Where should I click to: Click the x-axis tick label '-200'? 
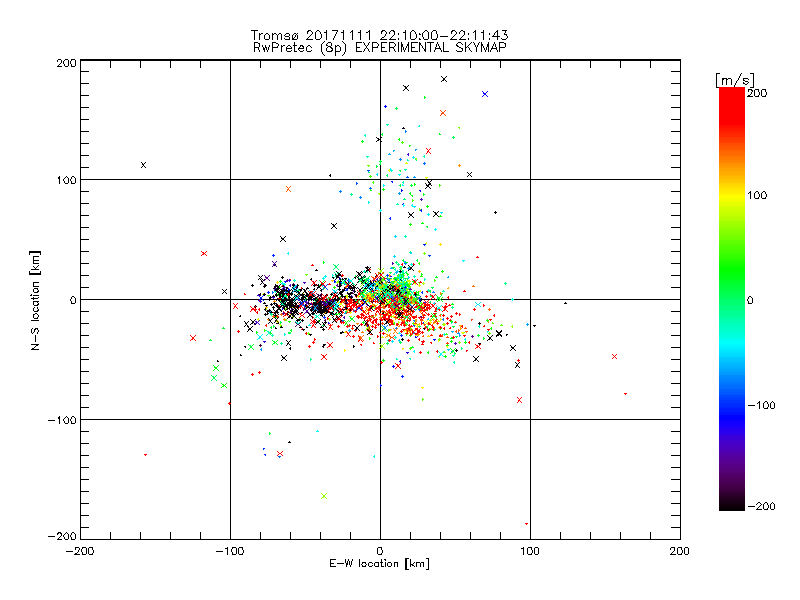(x=80, y=551)
